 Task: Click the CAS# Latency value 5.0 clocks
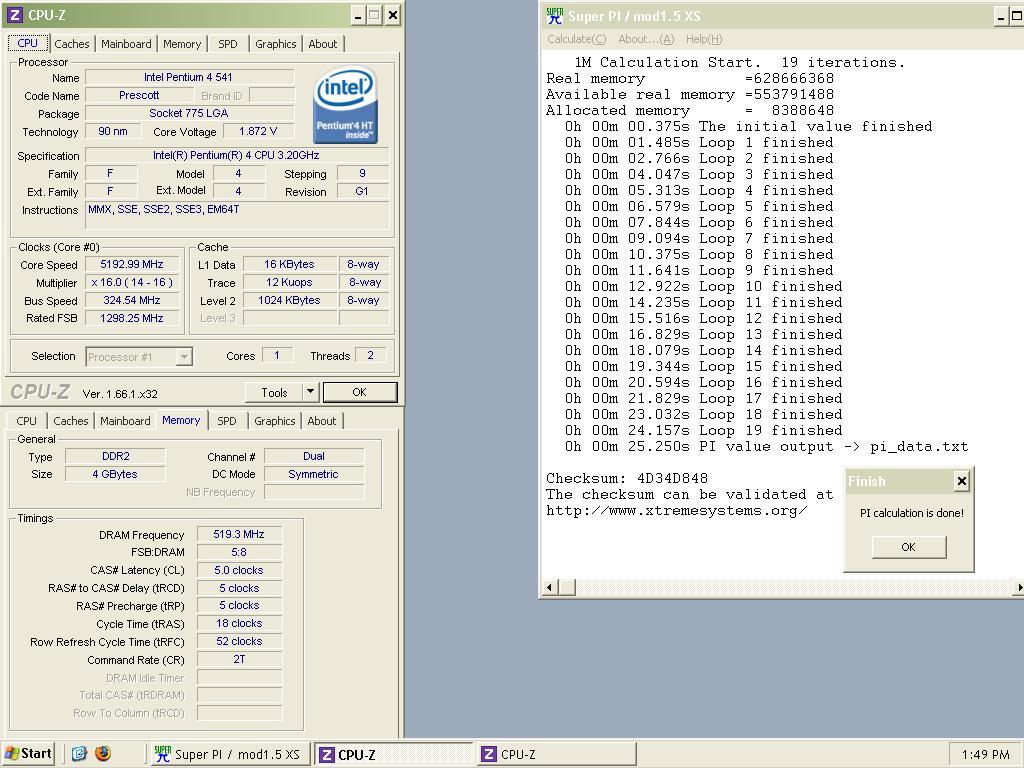pos(239,570)
